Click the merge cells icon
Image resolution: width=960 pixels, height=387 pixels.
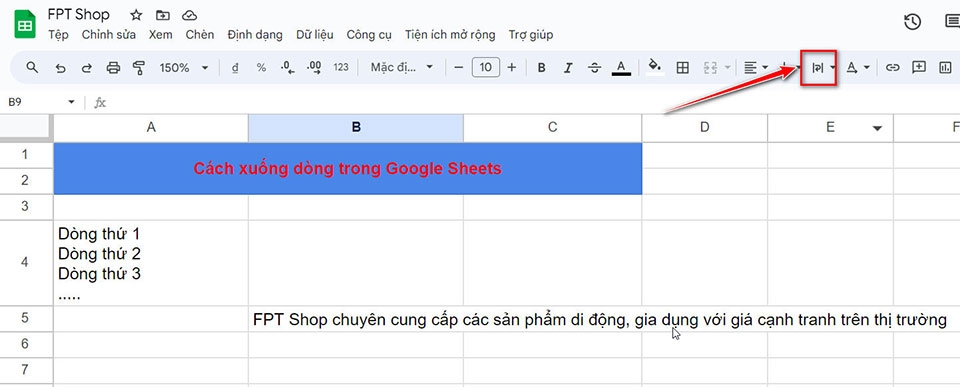pos(710,68)
